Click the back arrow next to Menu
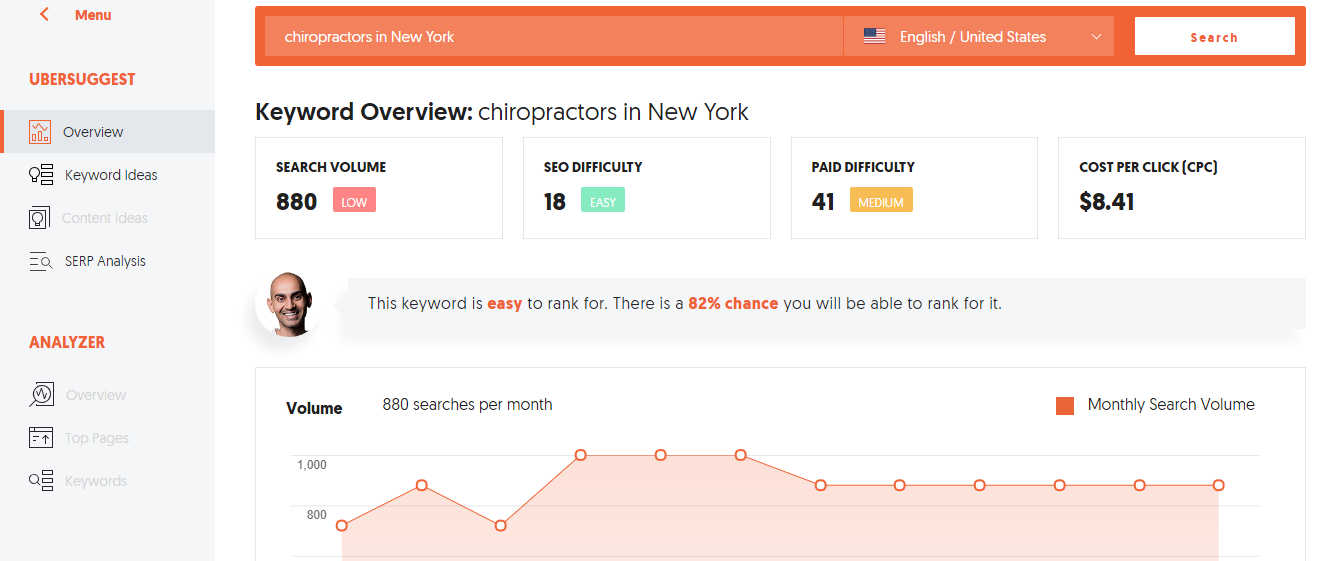1317x561 pixels. [x=44, y=15]
